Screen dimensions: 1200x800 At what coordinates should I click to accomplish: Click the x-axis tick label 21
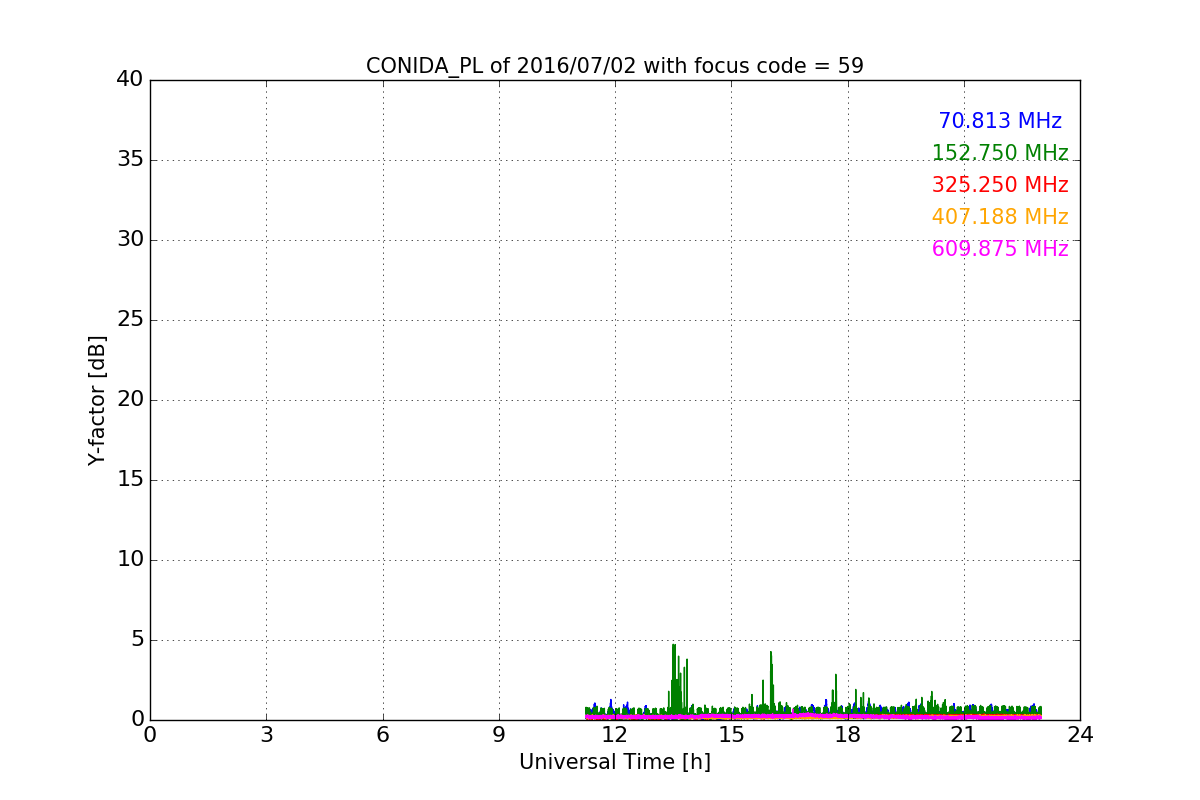click(963, 735)
